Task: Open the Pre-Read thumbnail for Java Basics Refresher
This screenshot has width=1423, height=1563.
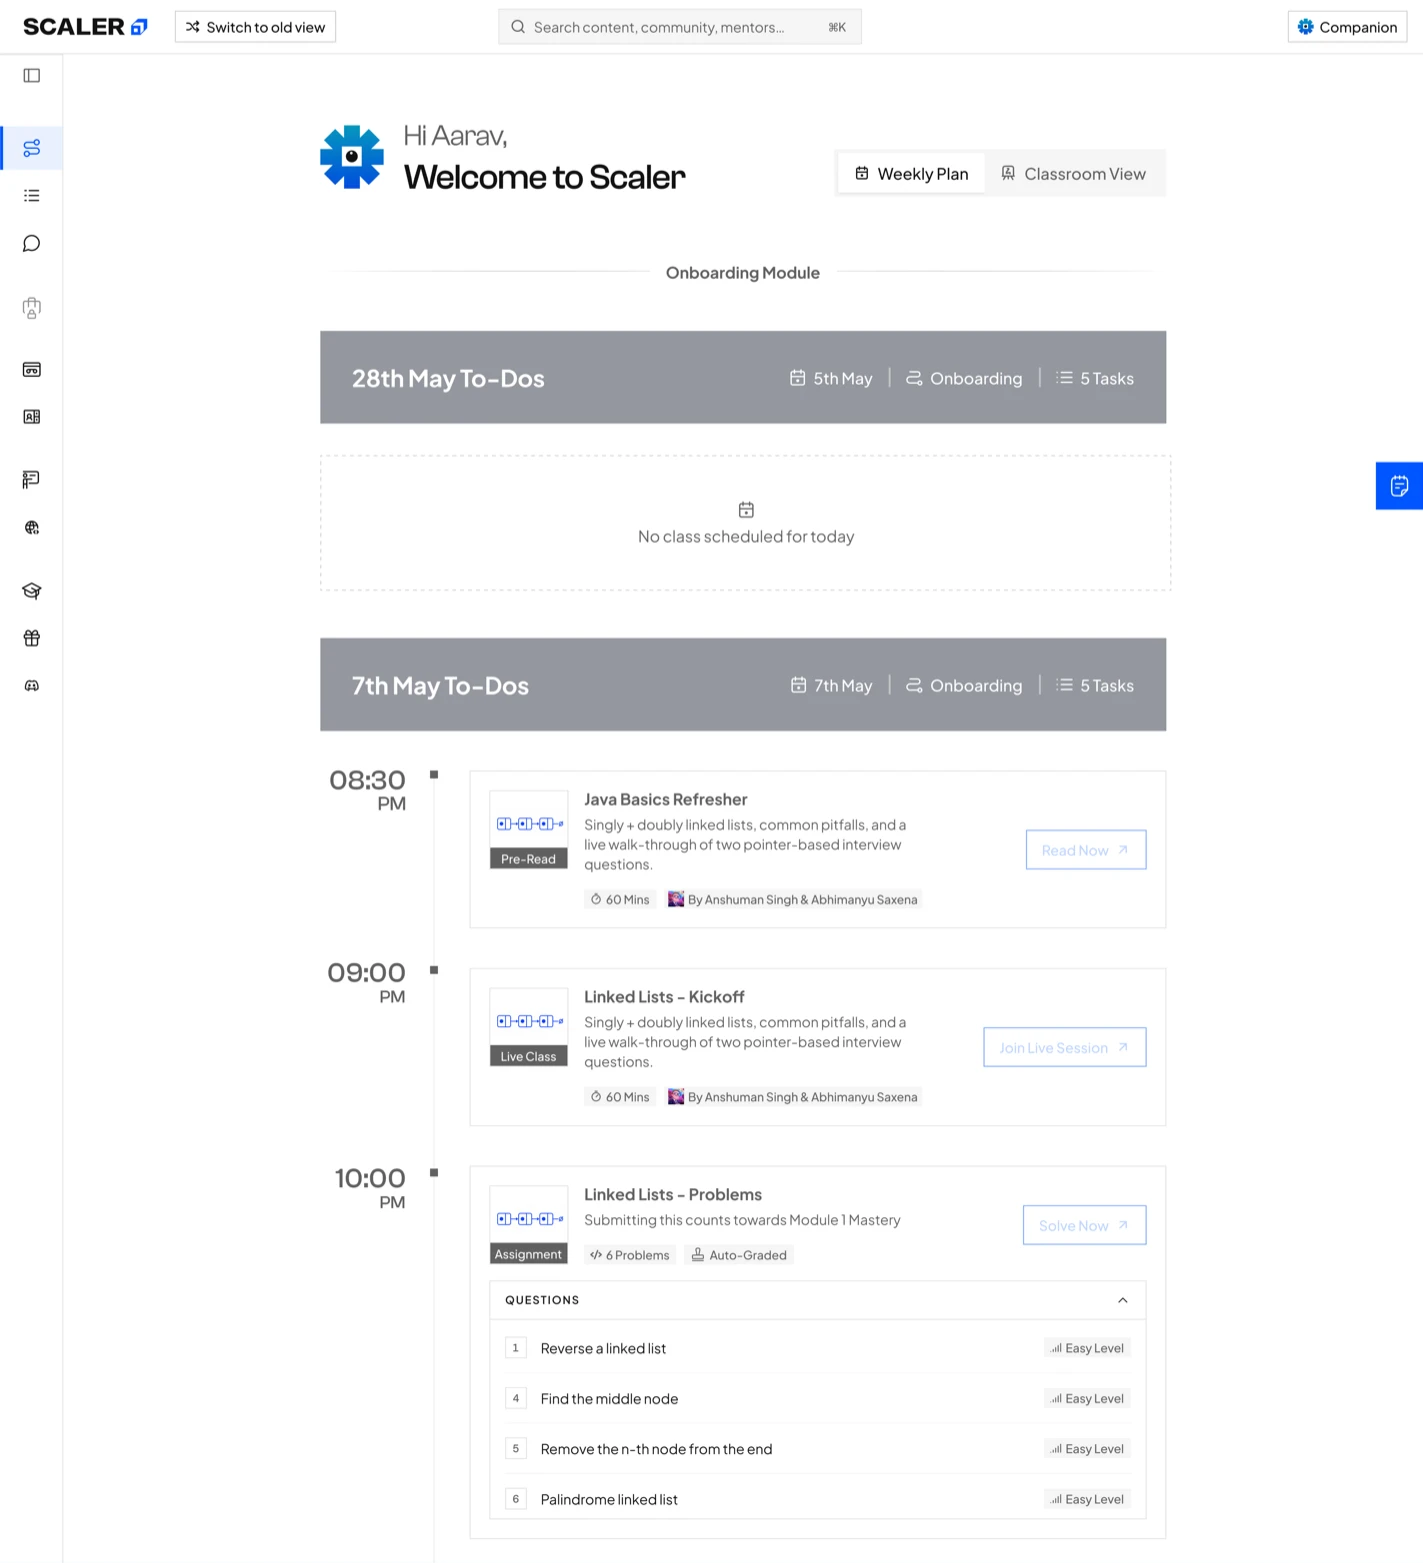Action: [x=529, y=830]
